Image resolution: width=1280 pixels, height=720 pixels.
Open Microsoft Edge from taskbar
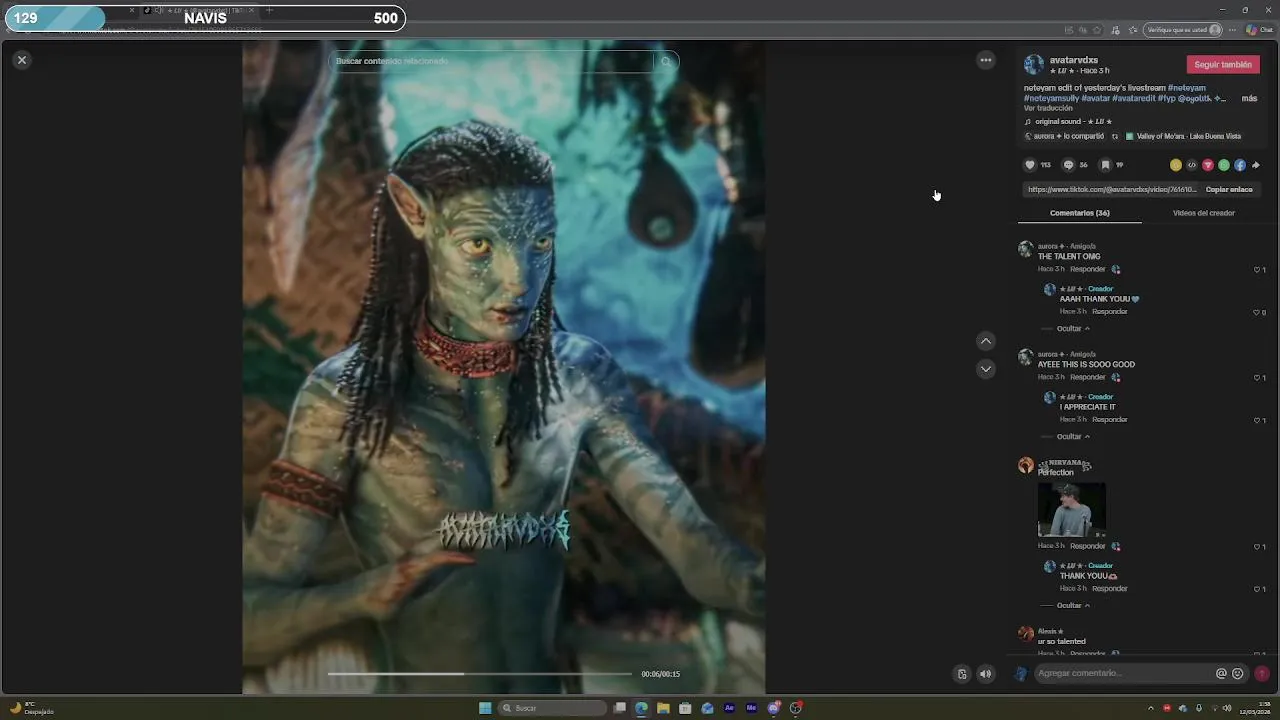(641, 708)
